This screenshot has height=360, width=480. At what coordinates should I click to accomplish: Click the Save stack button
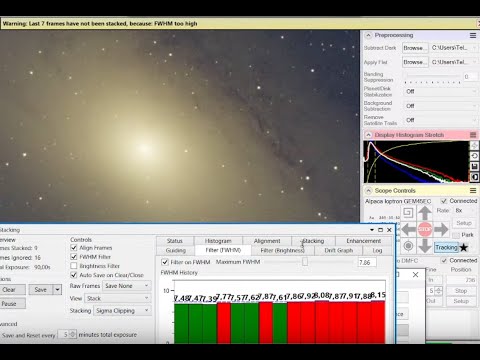[41, 290]
